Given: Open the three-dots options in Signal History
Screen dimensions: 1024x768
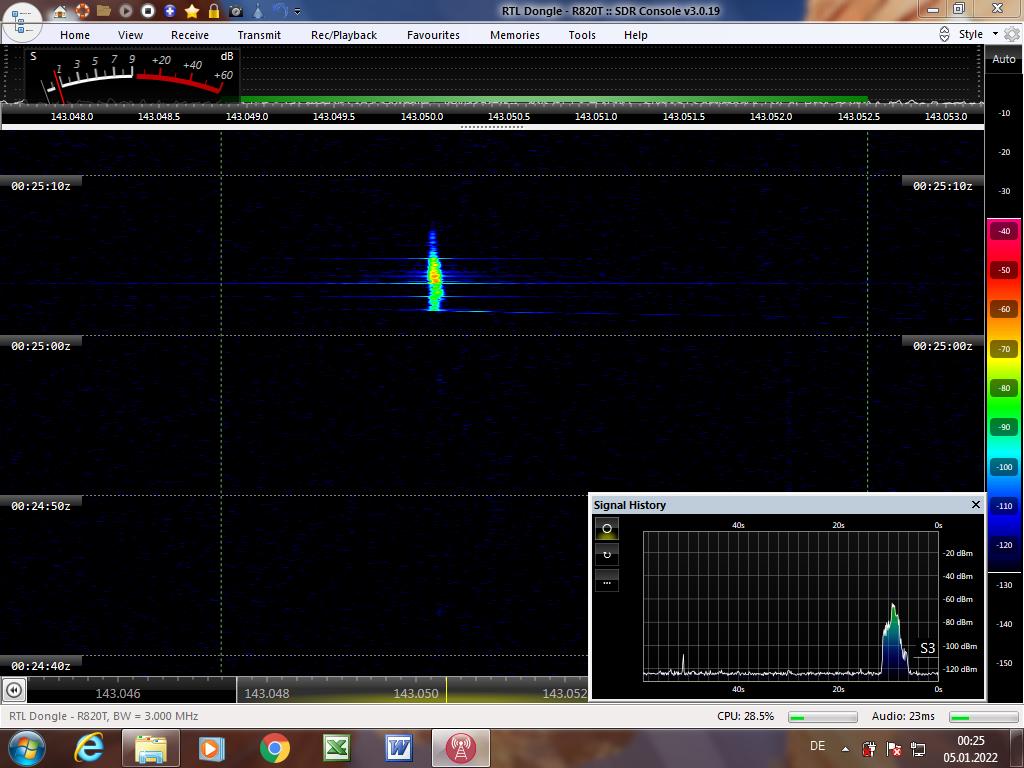Looking at the screenshot, I should click(607, 581).
